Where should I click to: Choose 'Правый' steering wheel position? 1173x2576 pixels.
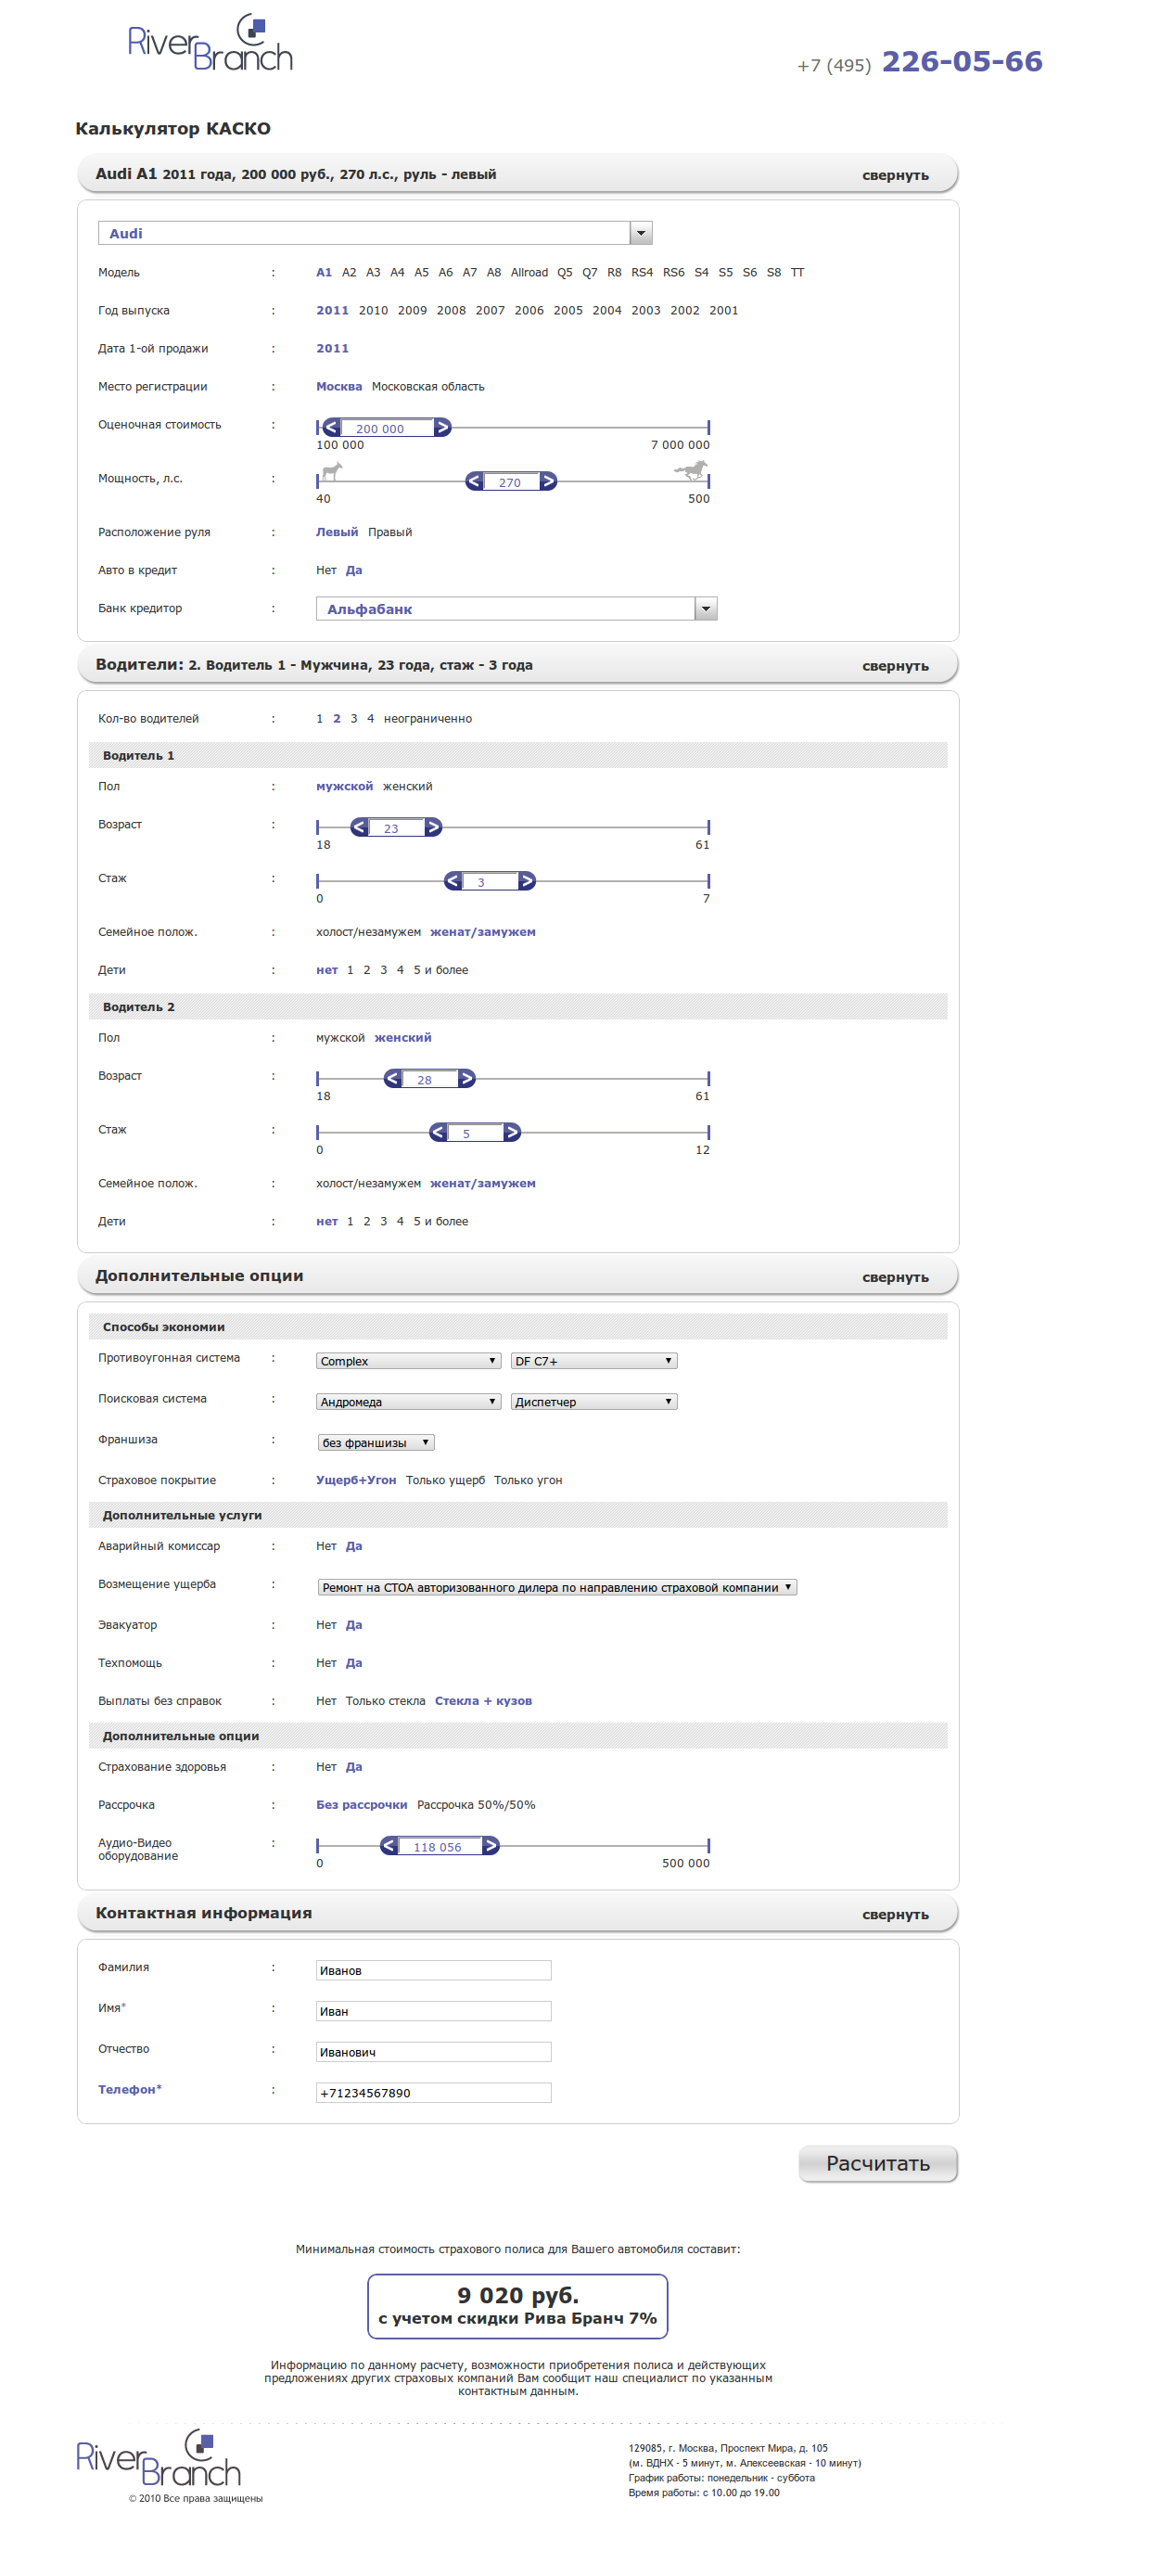[389, 532]
